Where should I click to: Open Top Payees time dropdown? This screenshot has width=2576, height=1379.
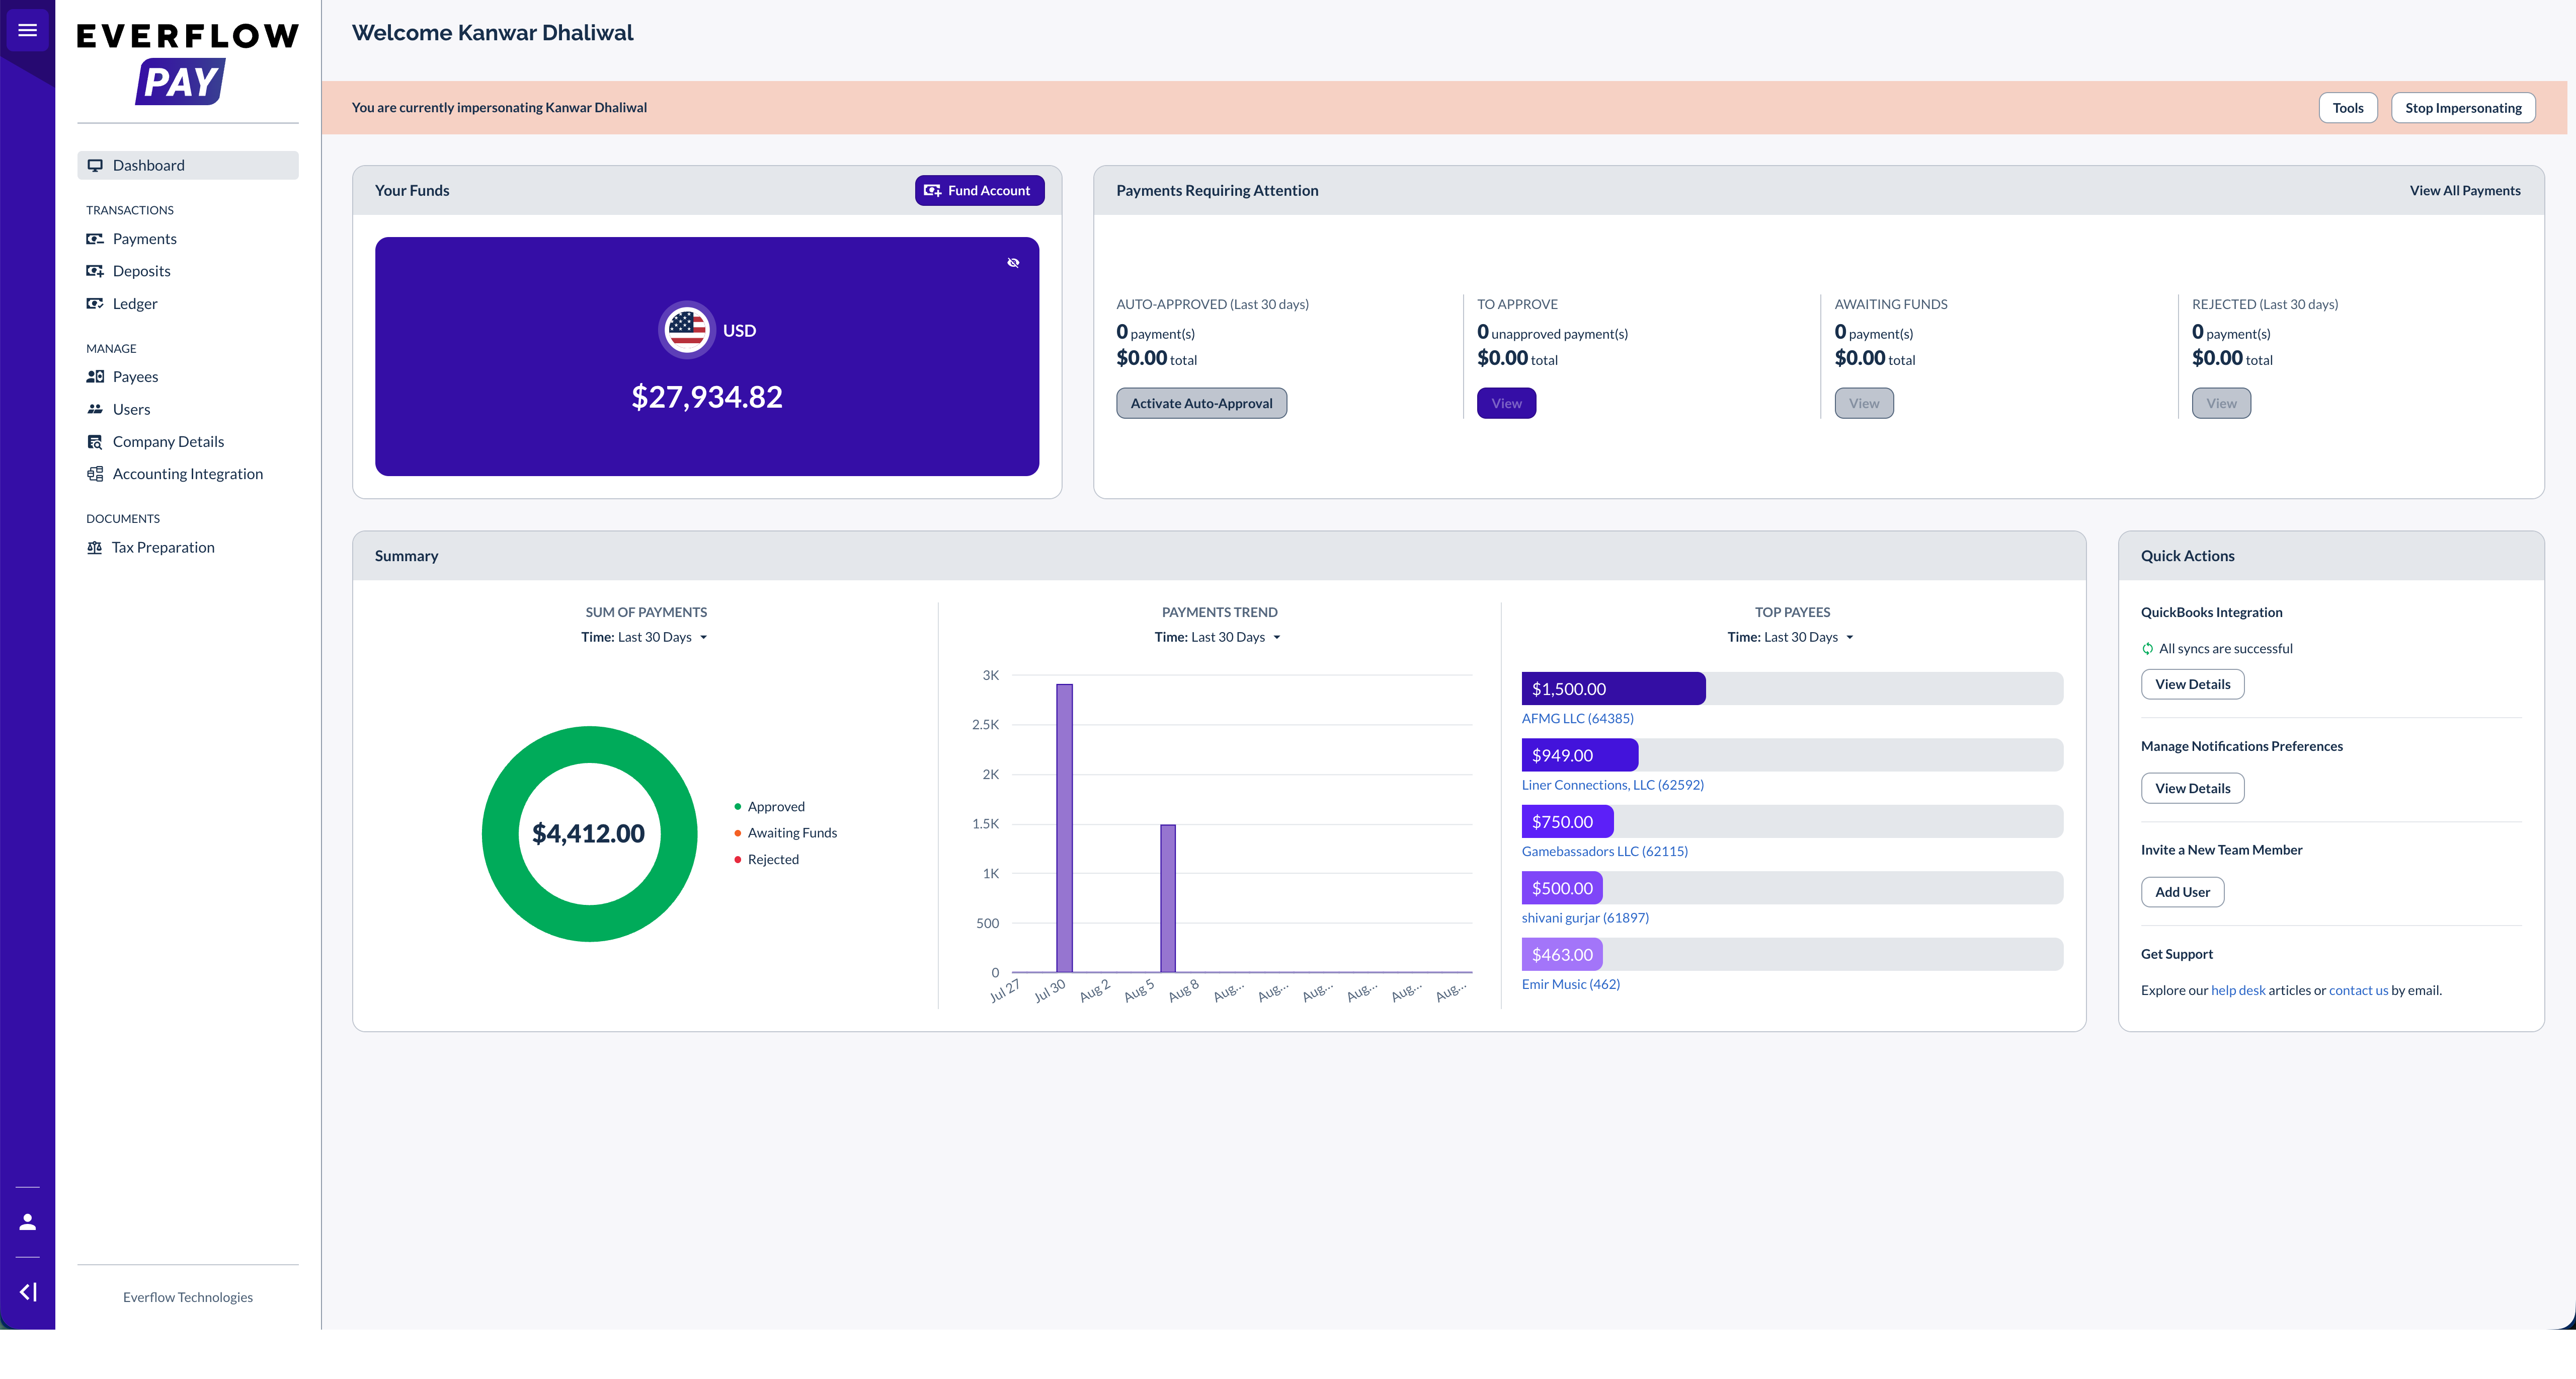1791,637
